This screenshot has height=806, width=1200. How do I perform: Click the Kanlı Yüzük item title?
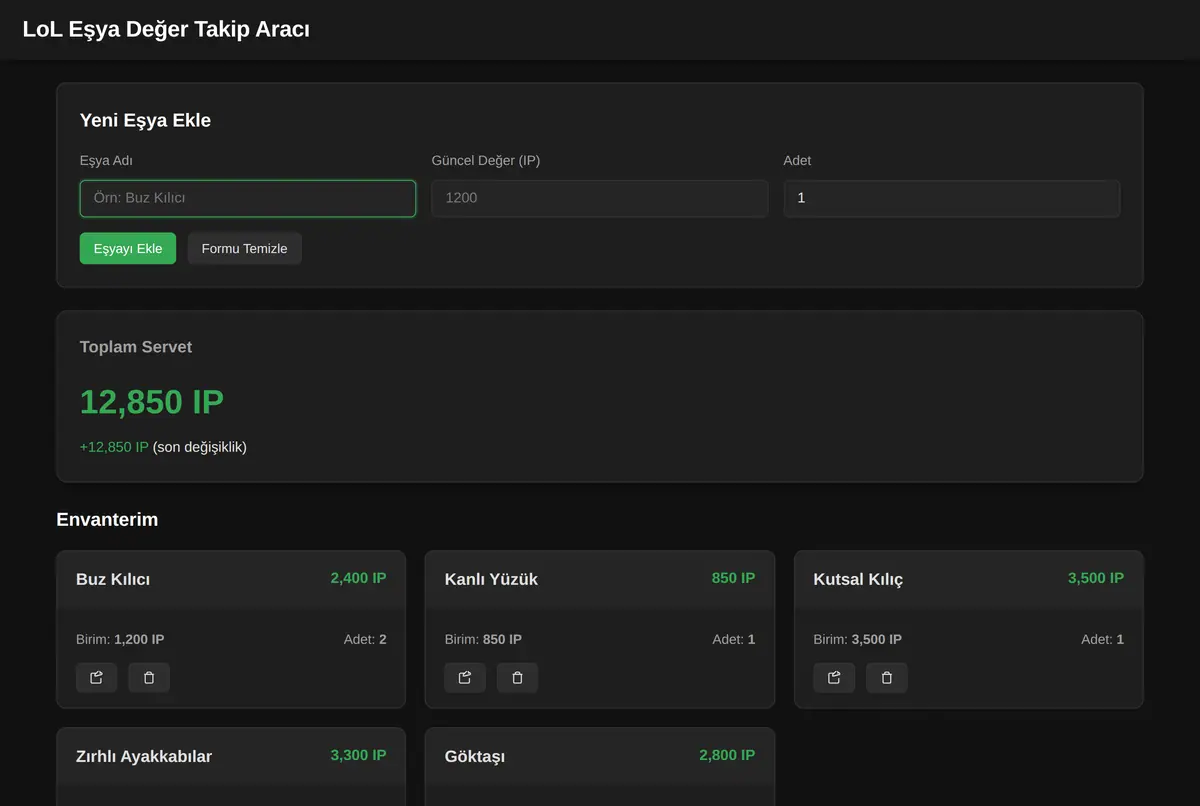click(491, 579)
